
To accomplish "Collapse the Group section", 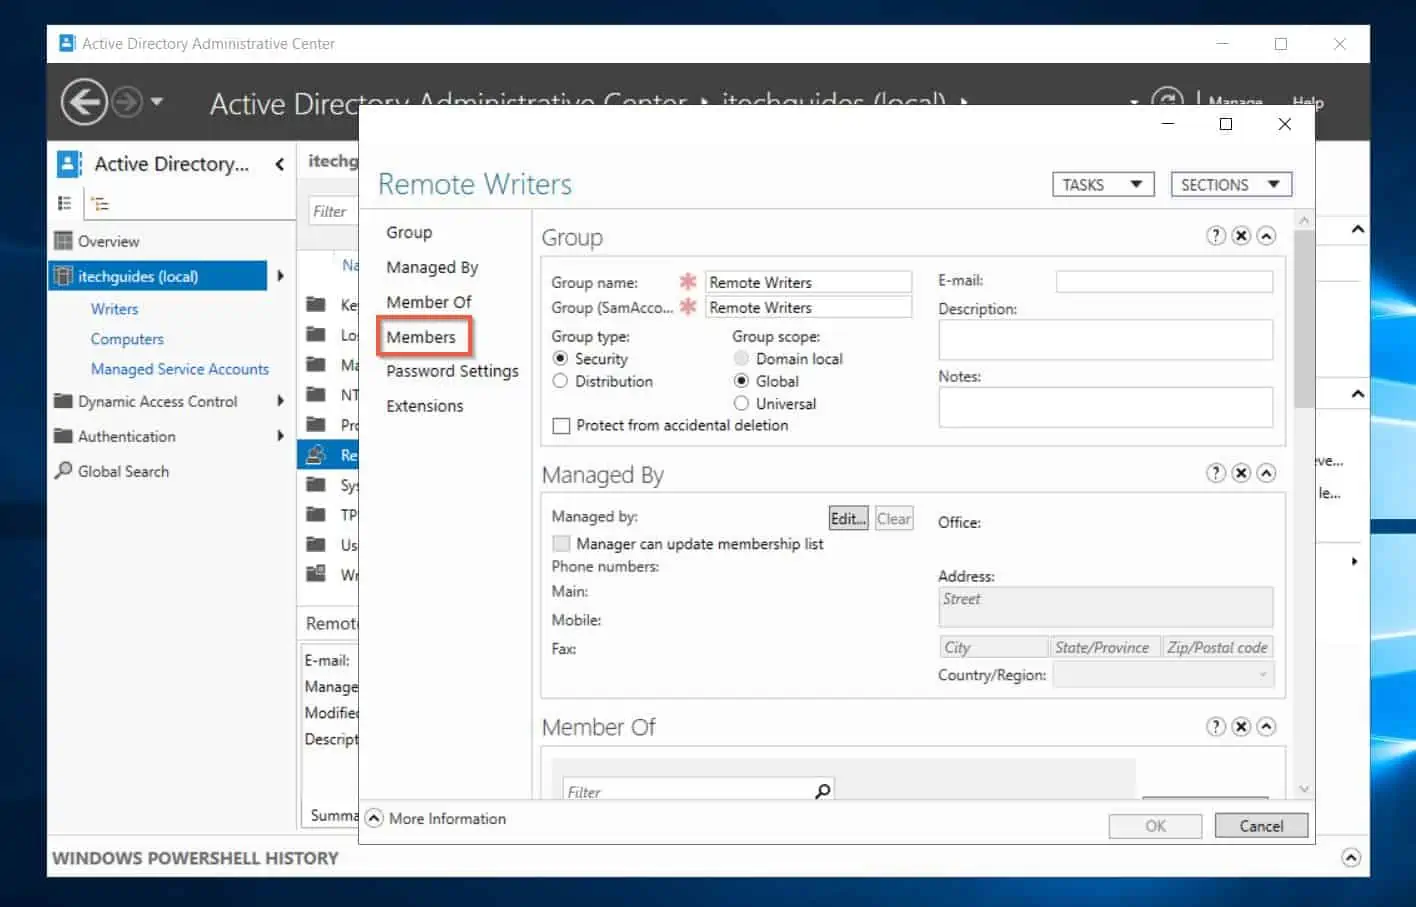I will [x=1266, y=236].
